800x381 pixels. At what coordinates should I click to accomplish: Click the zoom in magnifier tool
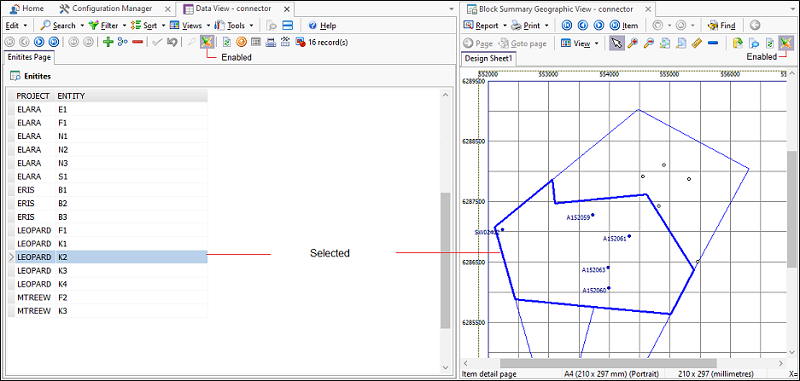[x=633, y=43]
